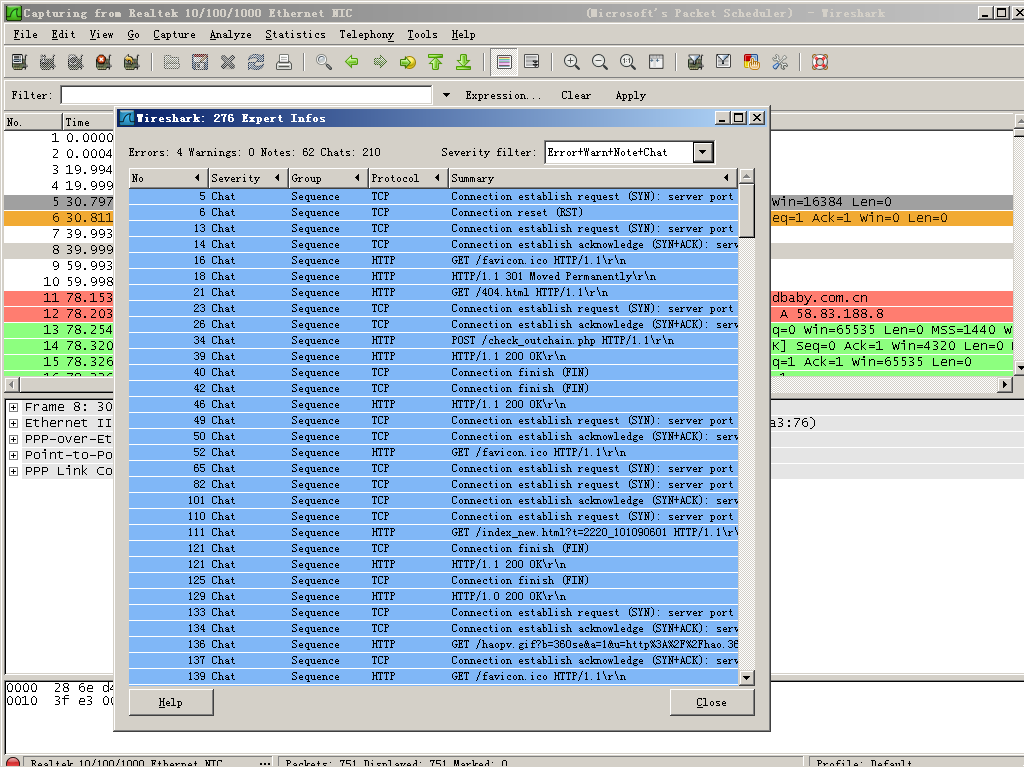
Task: Click the capture options toolbar icon
Action: (48, 62)
